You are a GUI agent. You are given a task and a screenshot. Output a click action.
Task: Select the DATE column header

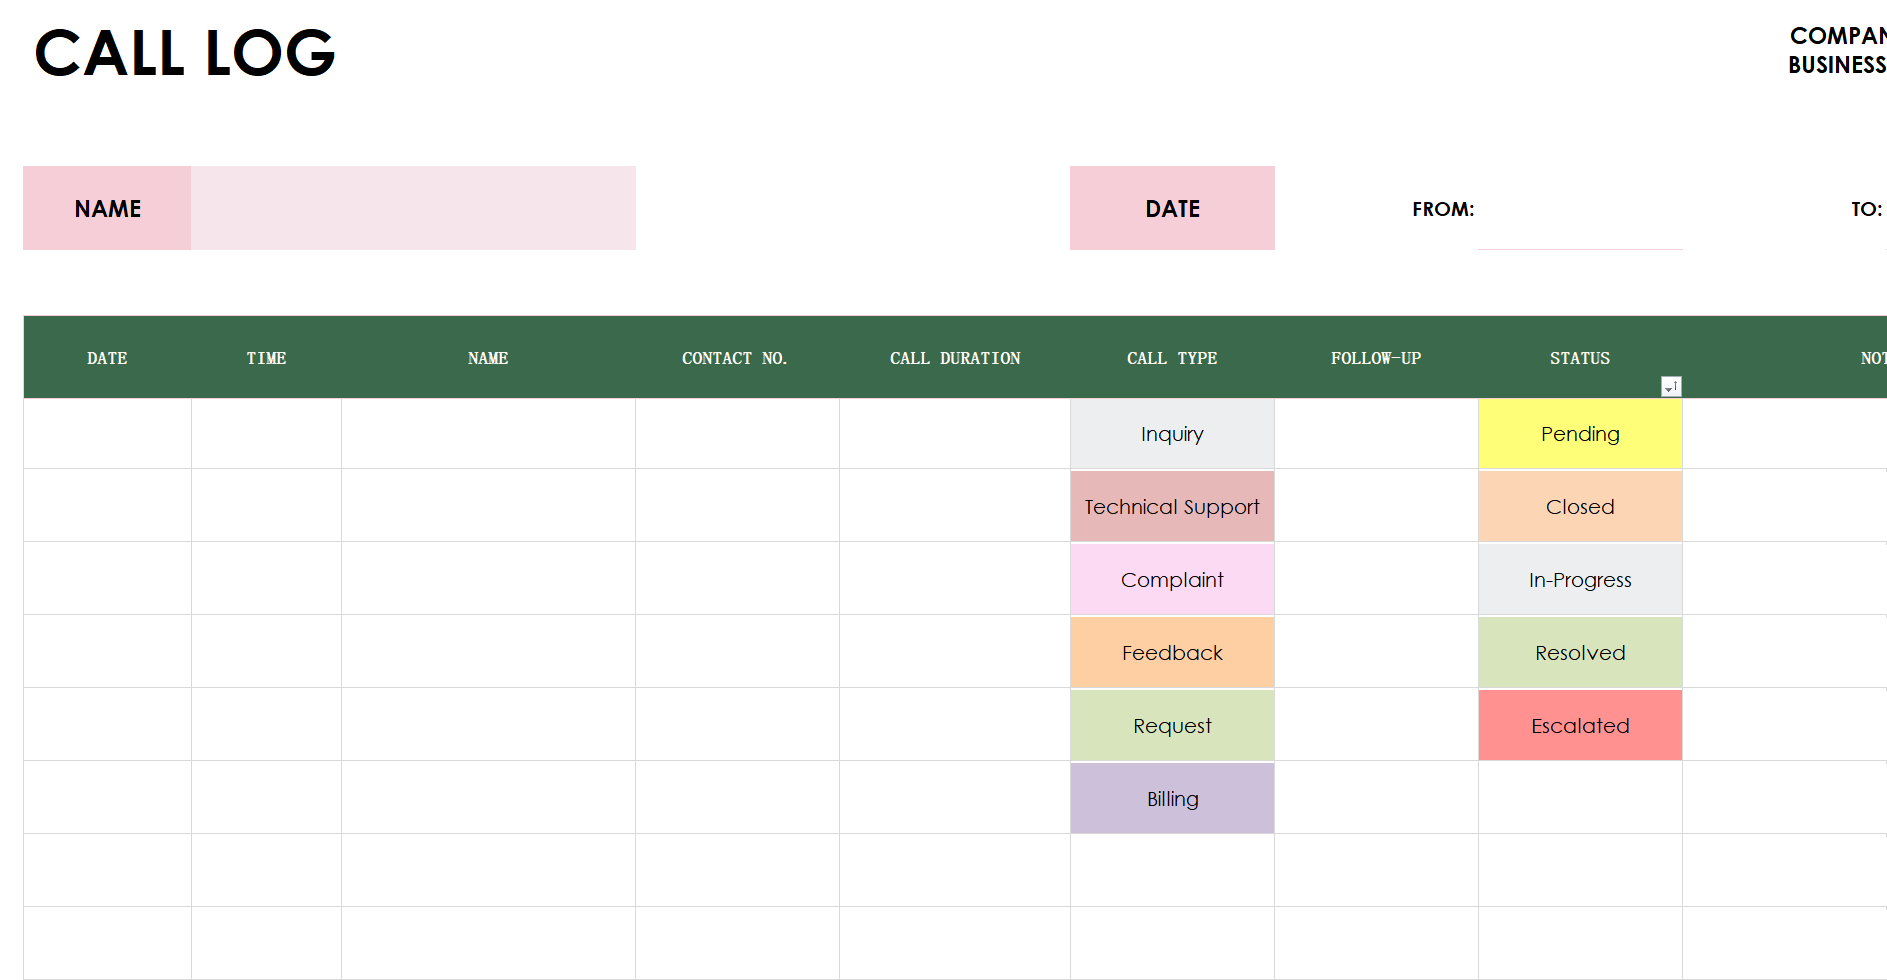(107, 358)
